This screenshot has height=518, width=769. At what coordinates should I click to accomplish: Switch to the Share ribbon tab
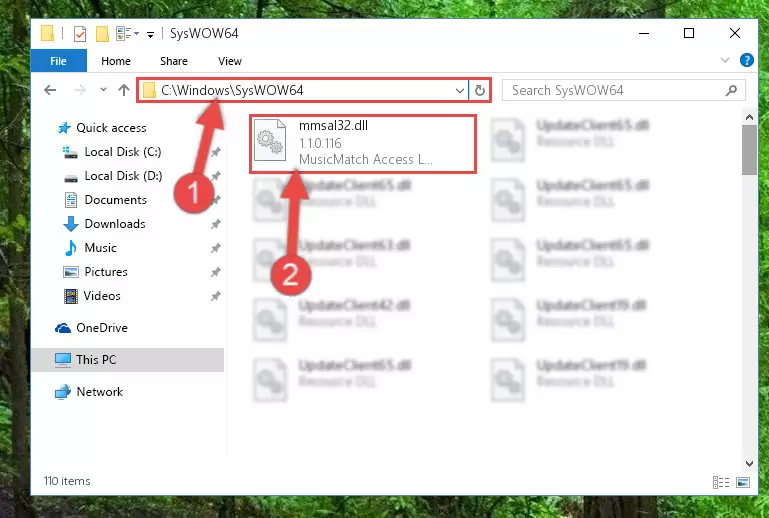click(174, 61)
